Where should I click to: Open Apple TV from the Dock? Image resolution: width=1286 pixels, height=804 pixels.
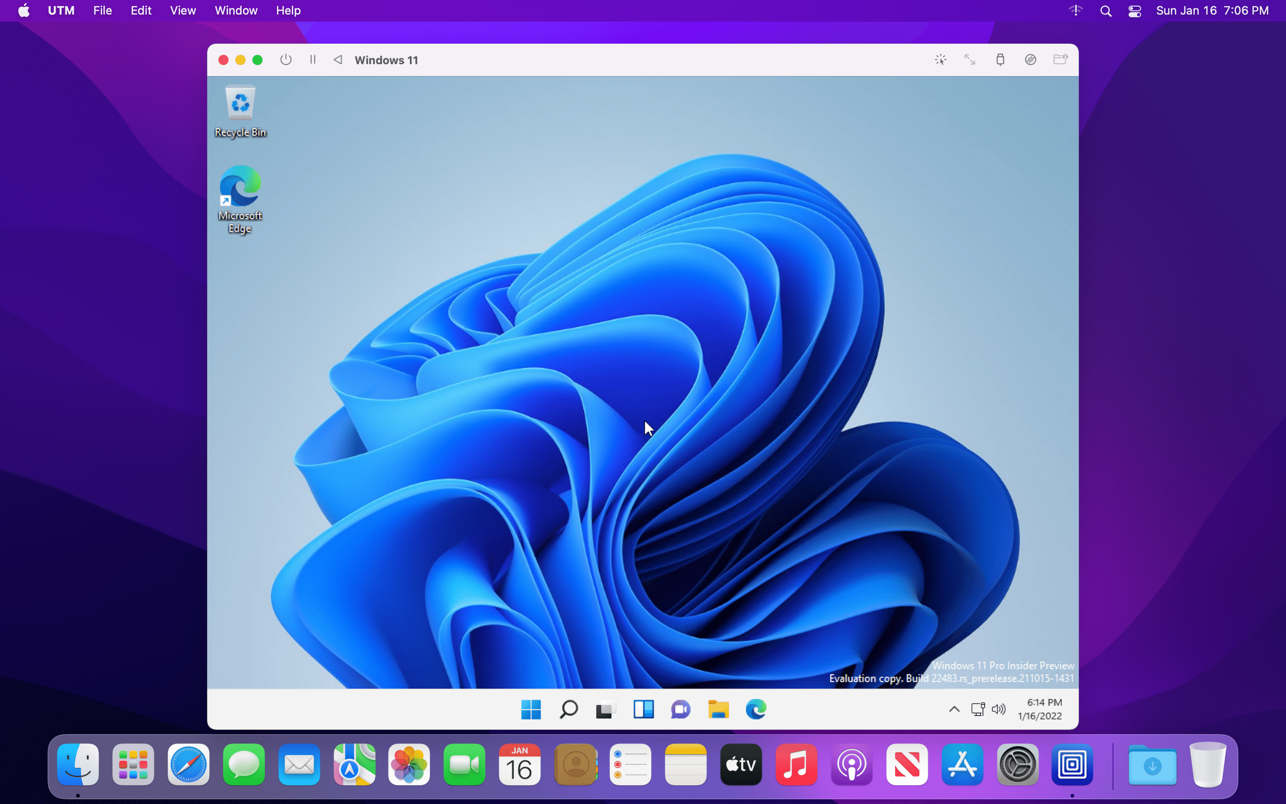tap(741, 765)
